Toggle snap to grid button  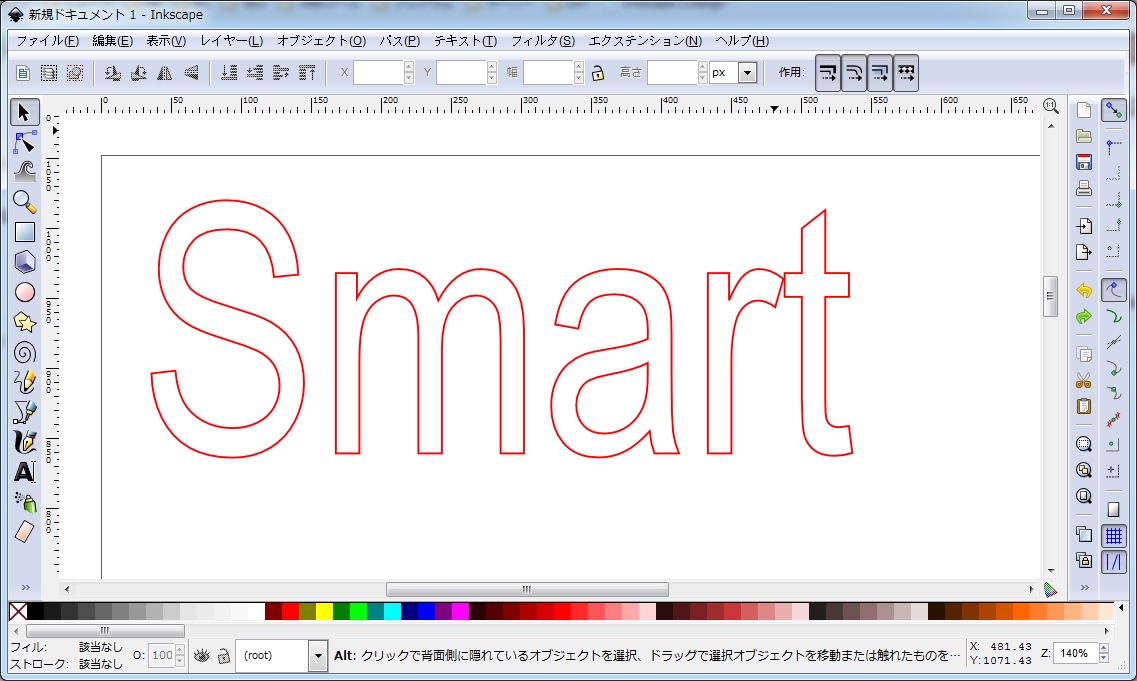point(1114,537)
